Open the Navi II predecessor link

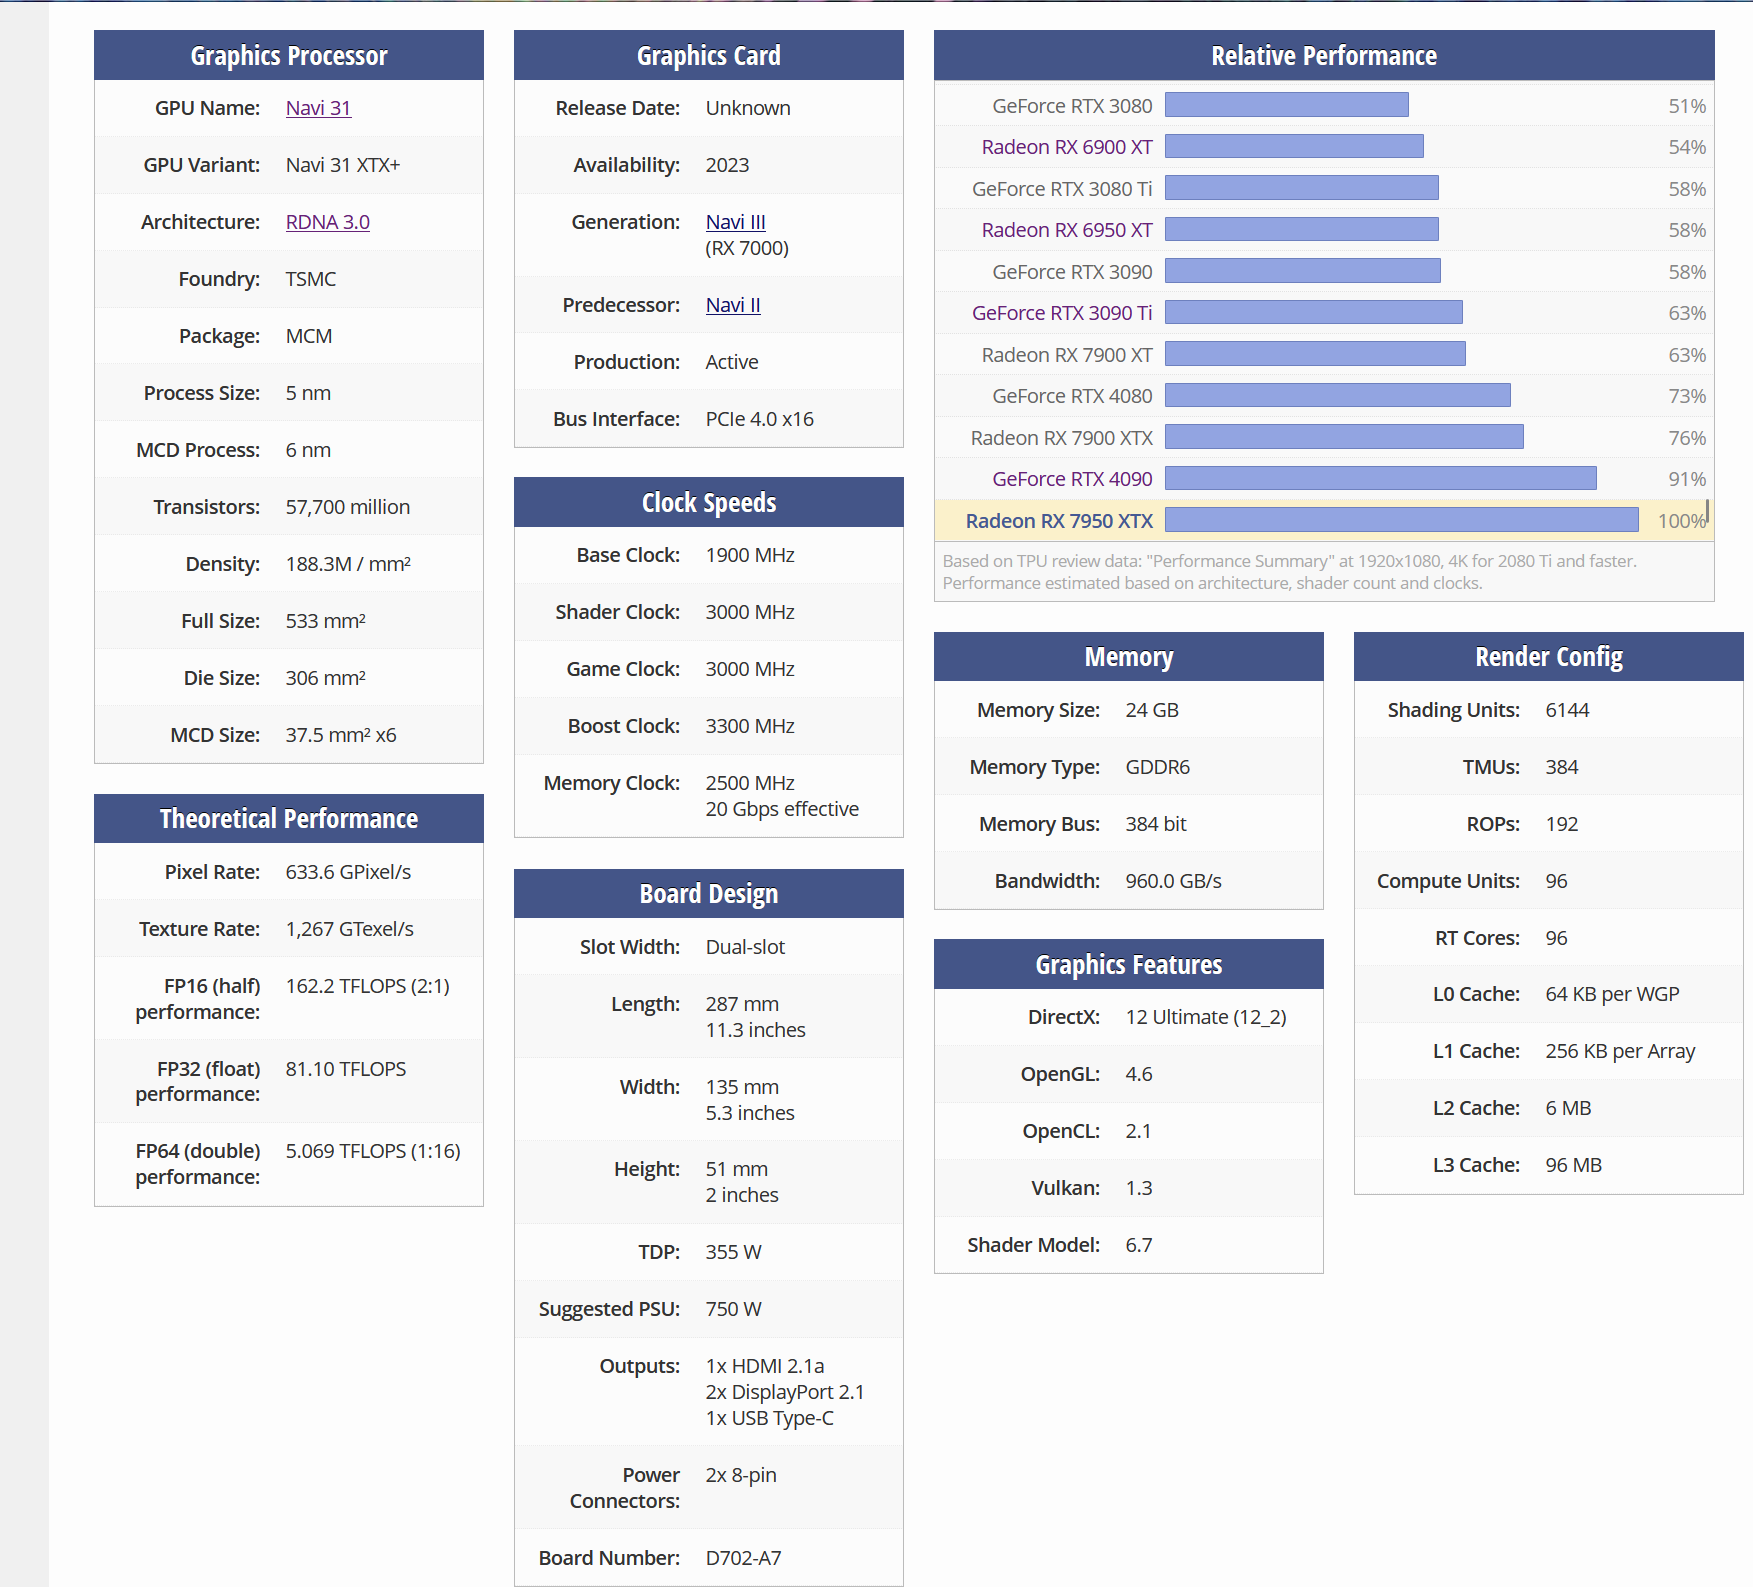733,305
